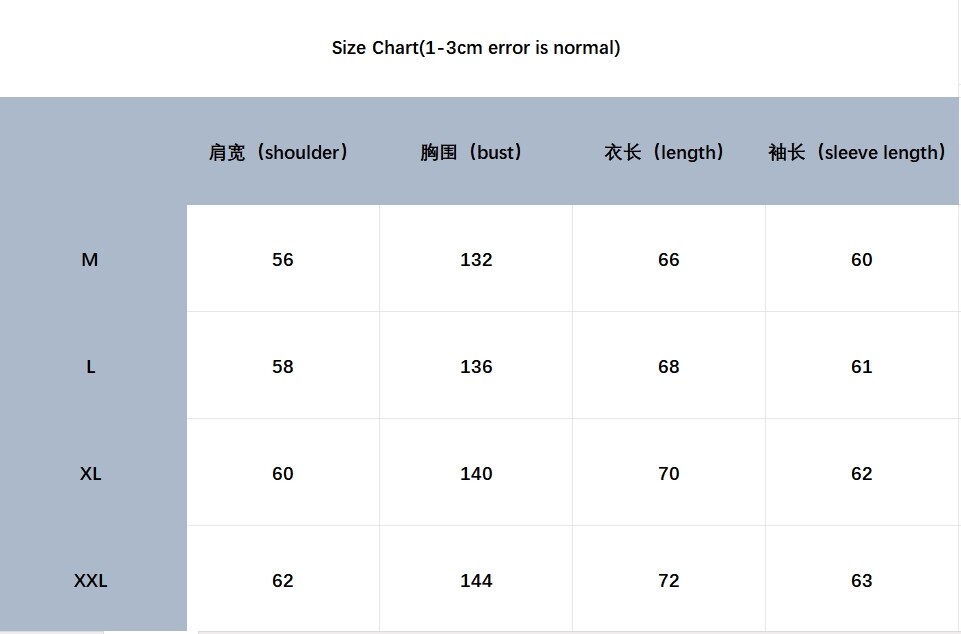This screenshot has width=961, height=634.
Task: Select the L shoulder value 58
Action: [x=283, y=367]
